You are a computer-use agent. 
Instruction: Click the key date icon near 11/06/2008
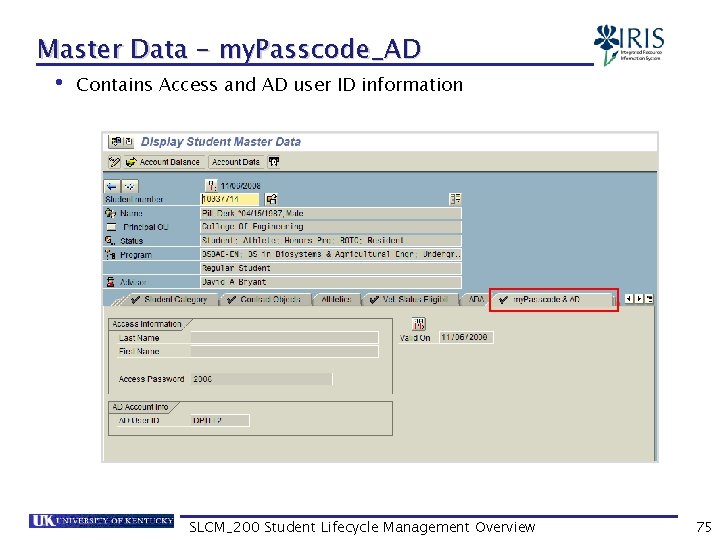coord(210,186)
